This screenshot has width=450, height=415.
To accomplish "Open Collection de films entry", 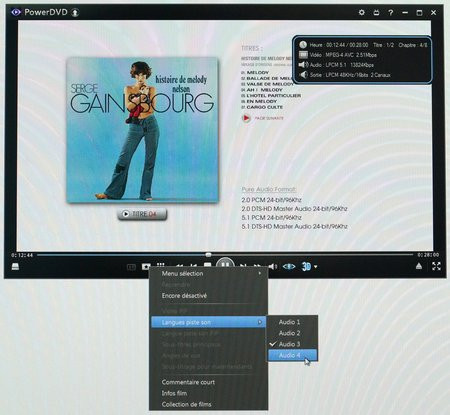I will point(209,404).
